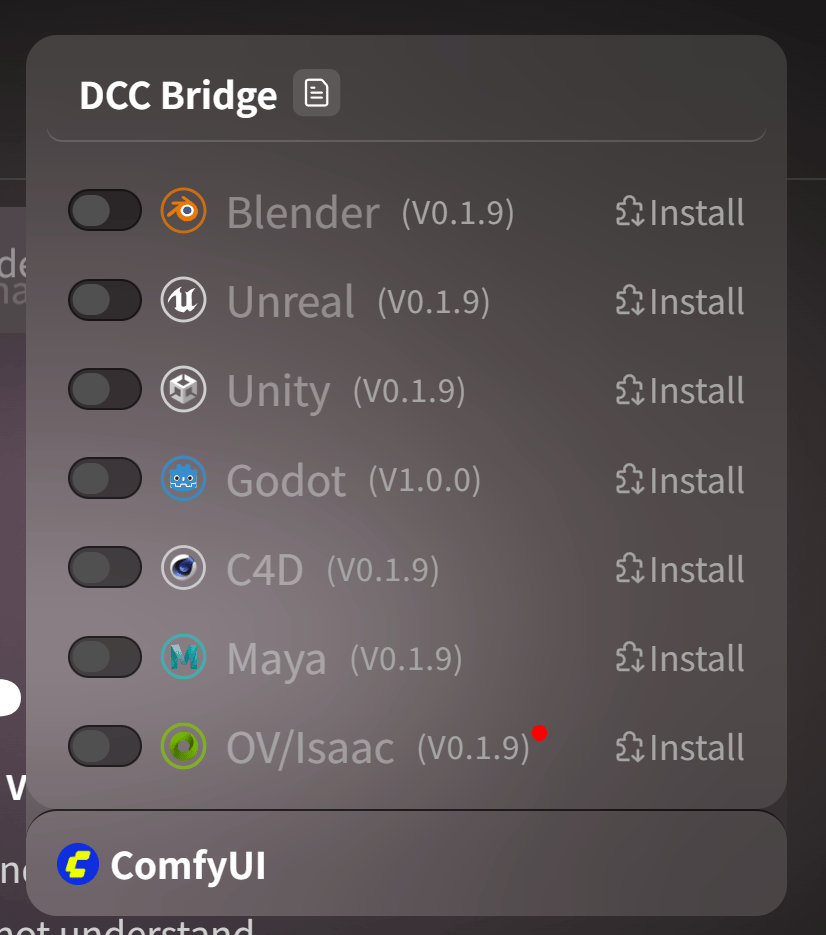Turn on the Unreal bridge switch

click(x=105, y=300)
